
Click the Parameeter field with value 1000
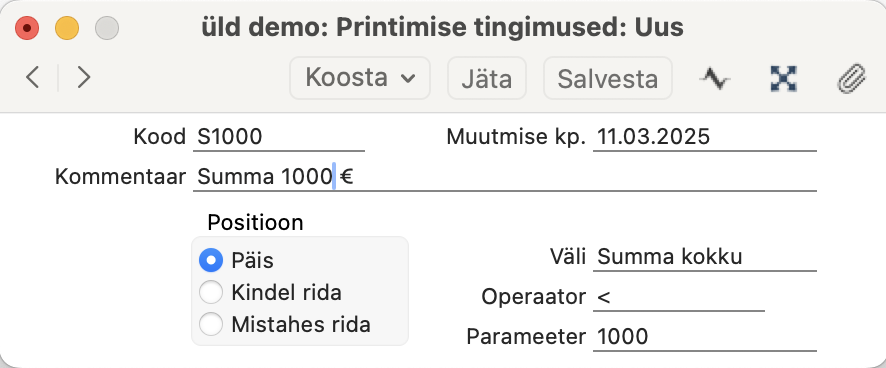[705, 337]
